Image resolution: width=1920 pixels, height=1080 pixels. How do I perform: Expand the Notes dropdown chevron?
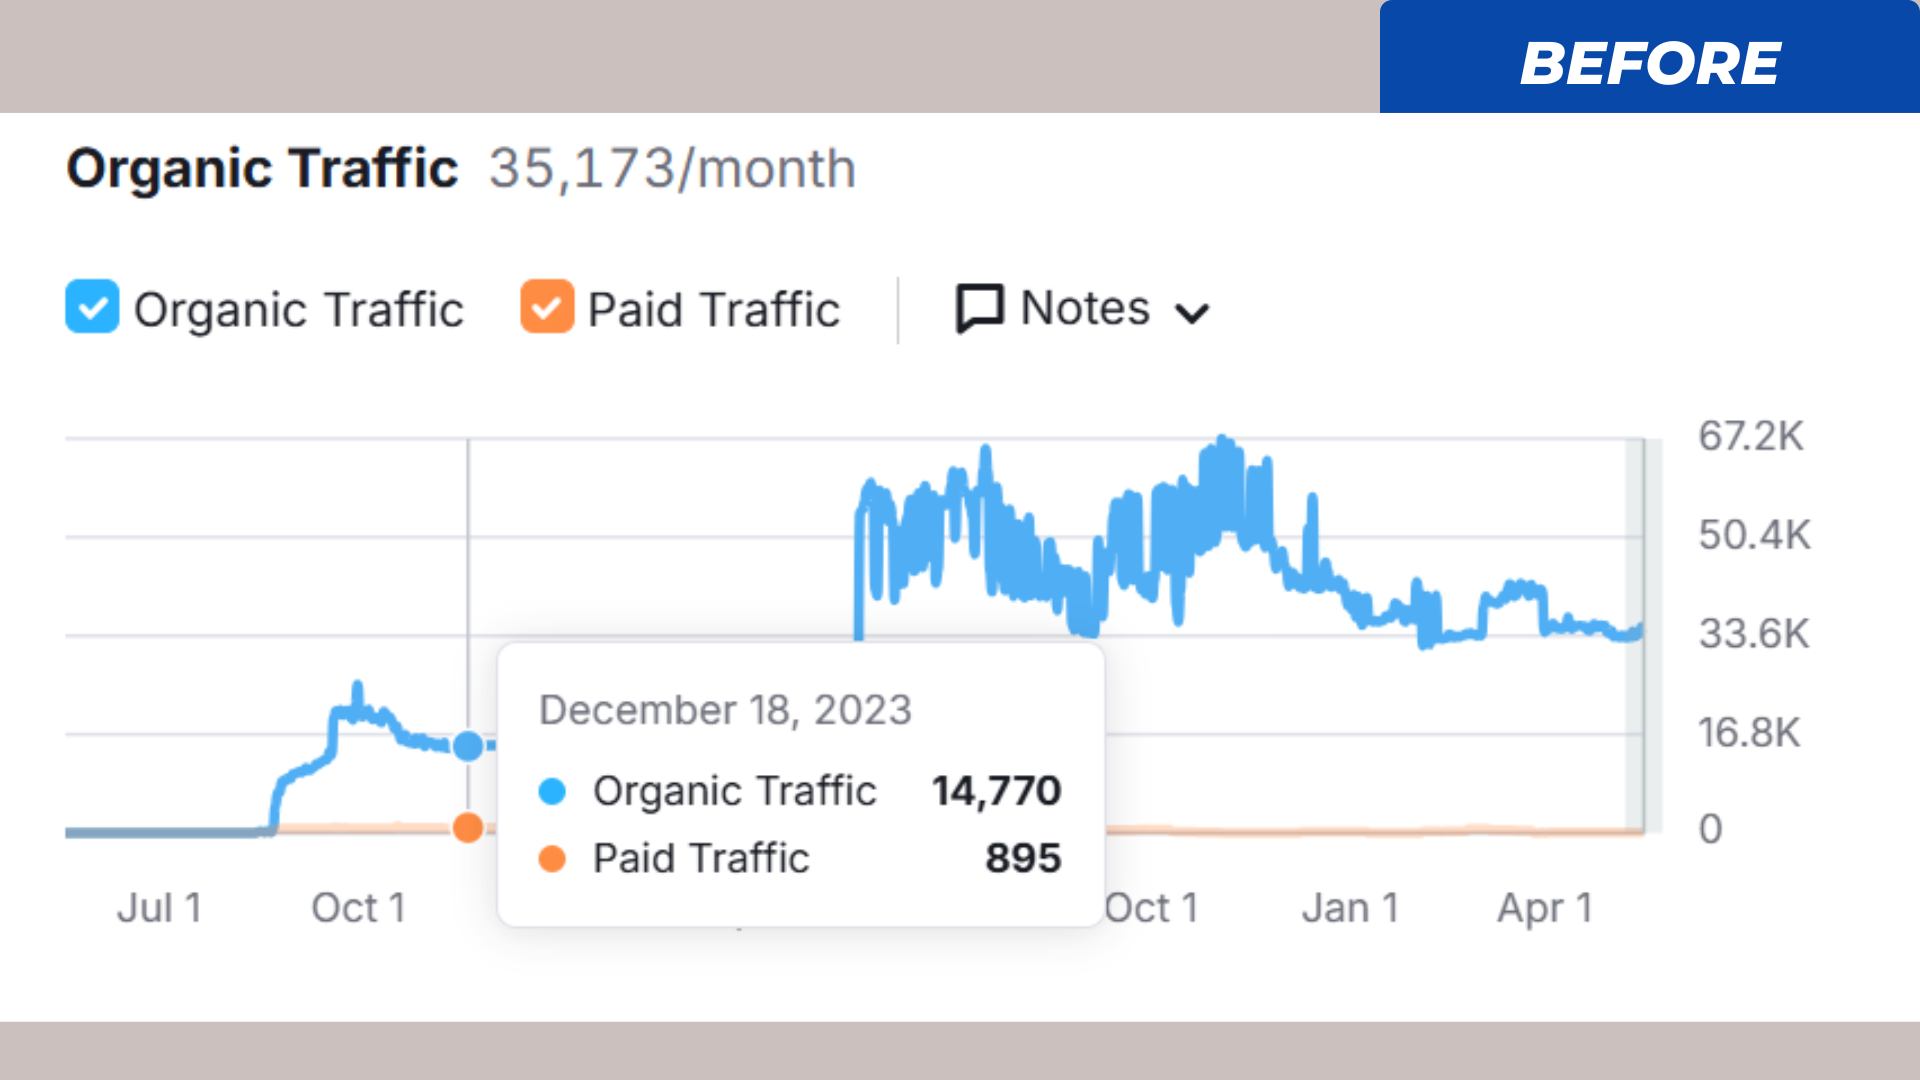coord(1192,314)
